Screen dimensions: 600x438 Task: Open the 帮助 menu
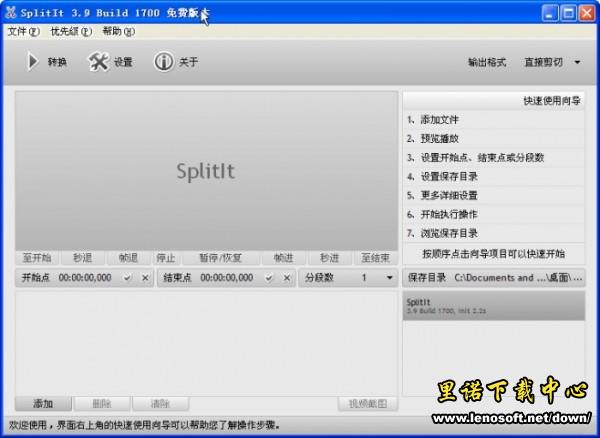[119, 31]
